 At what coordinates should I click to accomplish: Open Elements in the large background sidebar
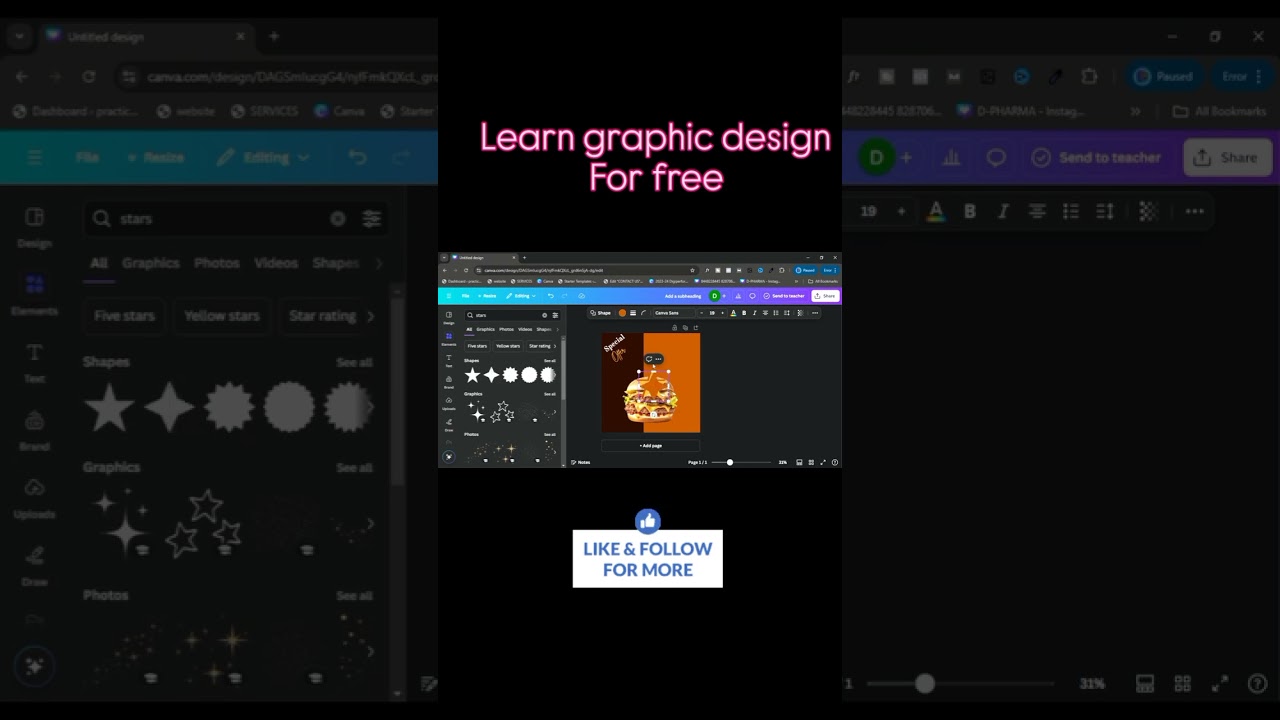(x=34, y=295)
